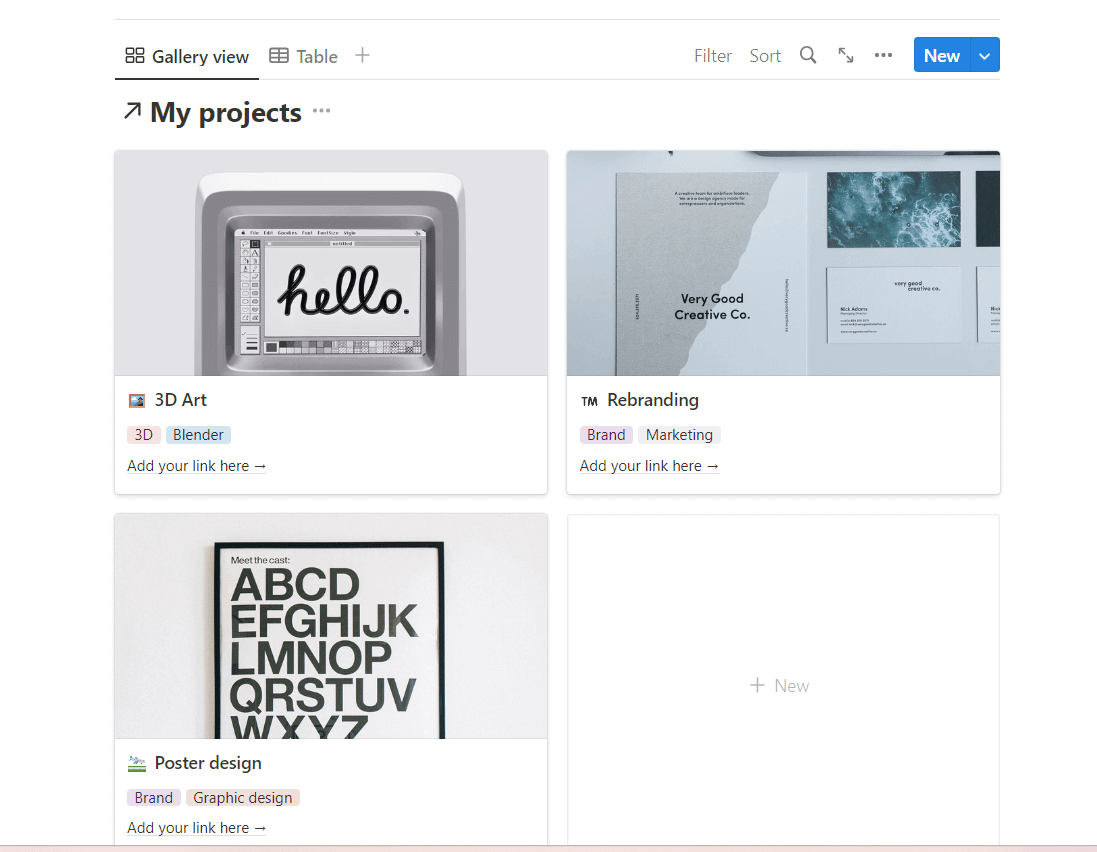Expand the New button dropdown arrow

[984, 56]
